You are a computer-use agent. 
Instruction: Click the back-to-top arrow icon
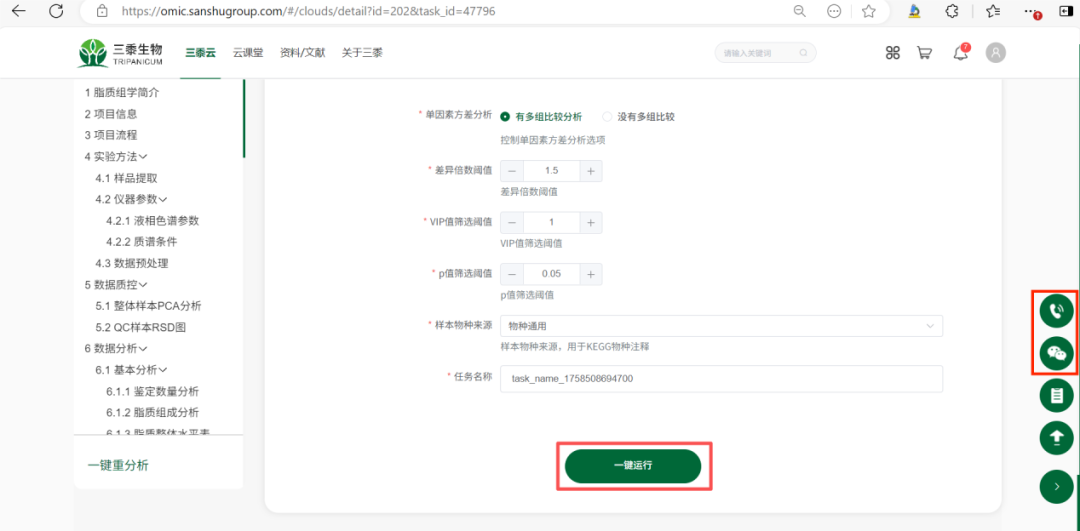1056,438
